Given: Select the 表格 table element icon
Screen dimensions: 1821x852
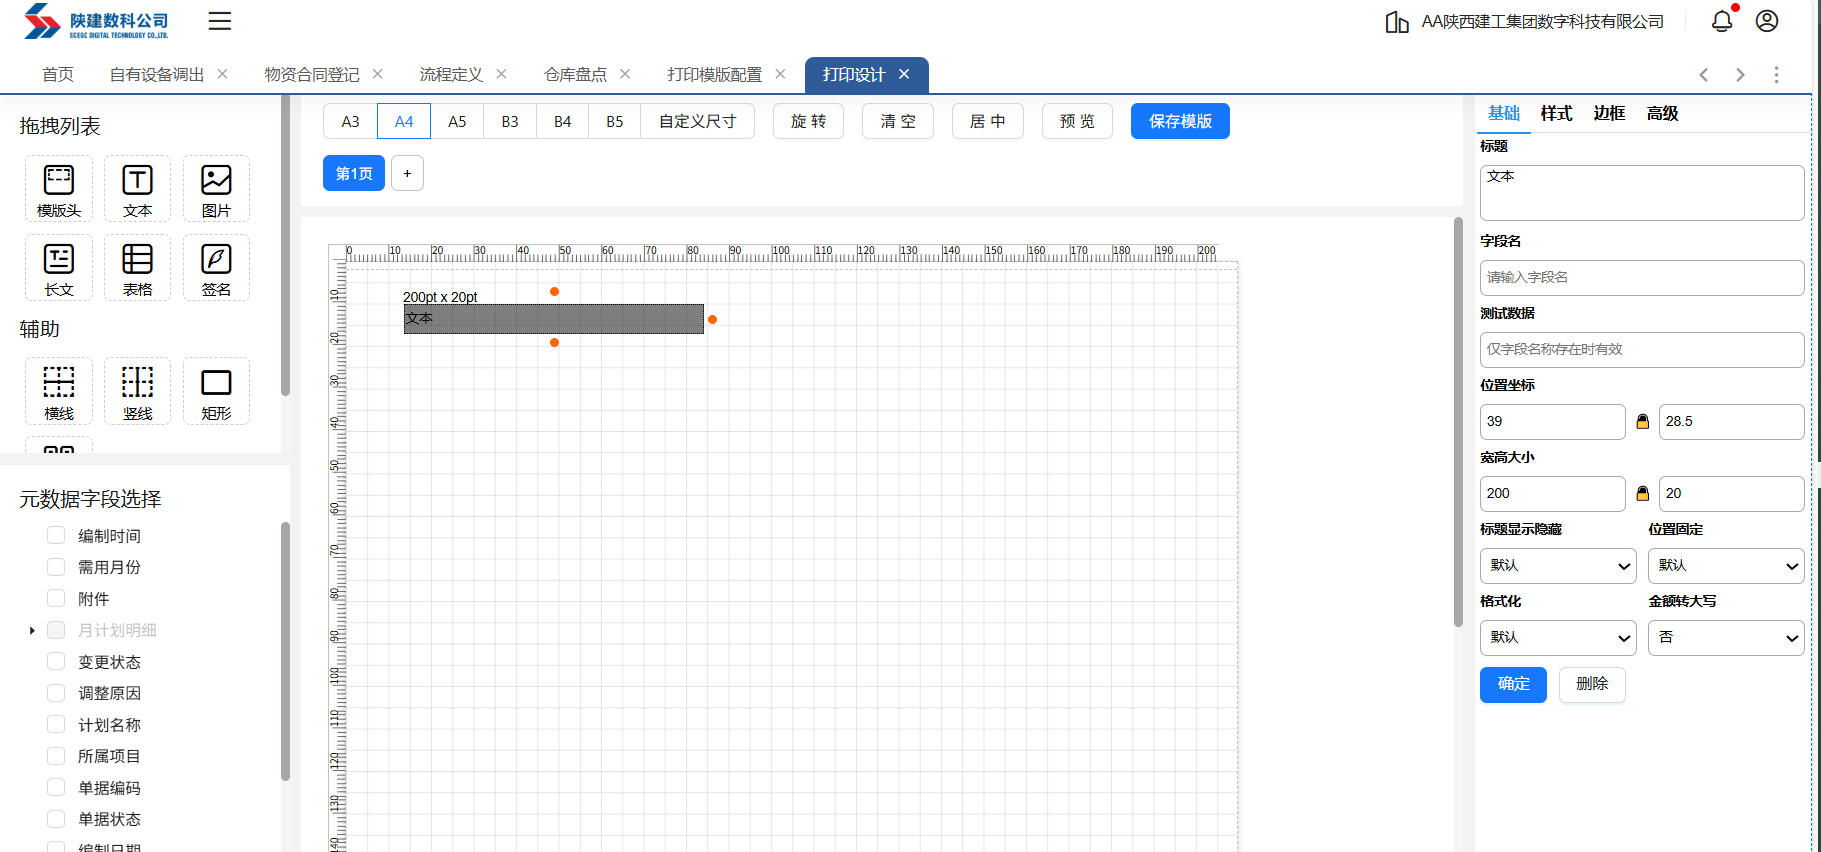Looking at the screenshot, I should coord(137,267).
